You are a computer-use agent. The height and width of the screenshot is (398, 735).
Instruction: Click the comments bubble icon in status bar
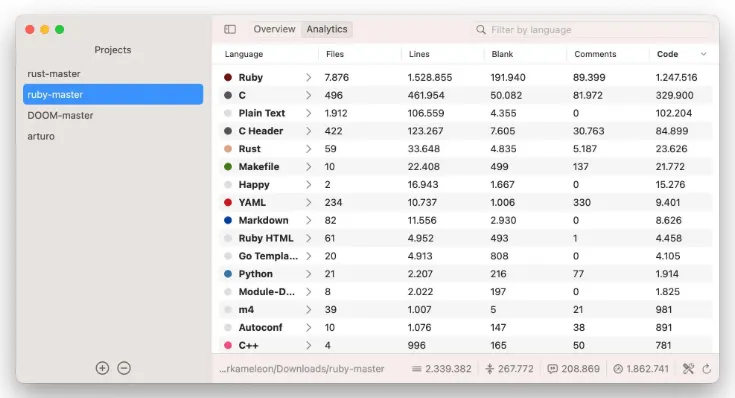click(553, 369)
